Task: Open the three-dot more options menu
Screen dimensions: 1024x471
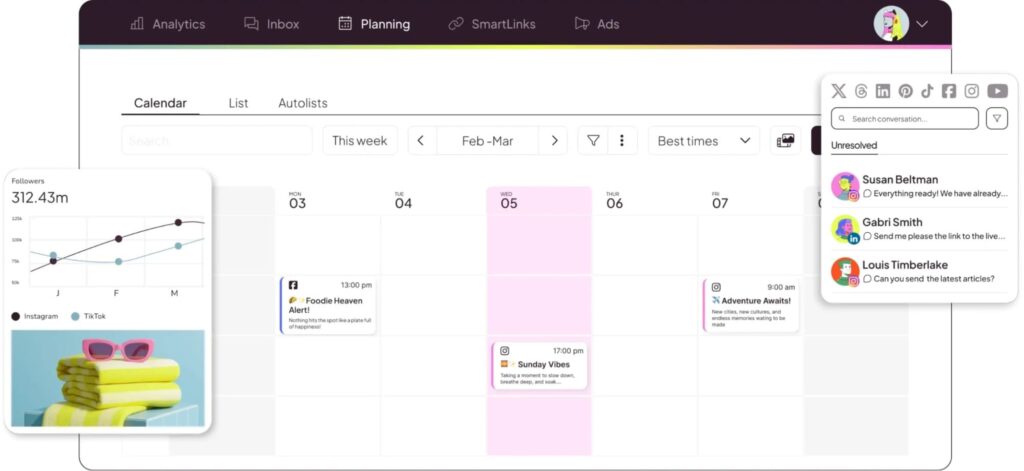Action: click(622, 141)
